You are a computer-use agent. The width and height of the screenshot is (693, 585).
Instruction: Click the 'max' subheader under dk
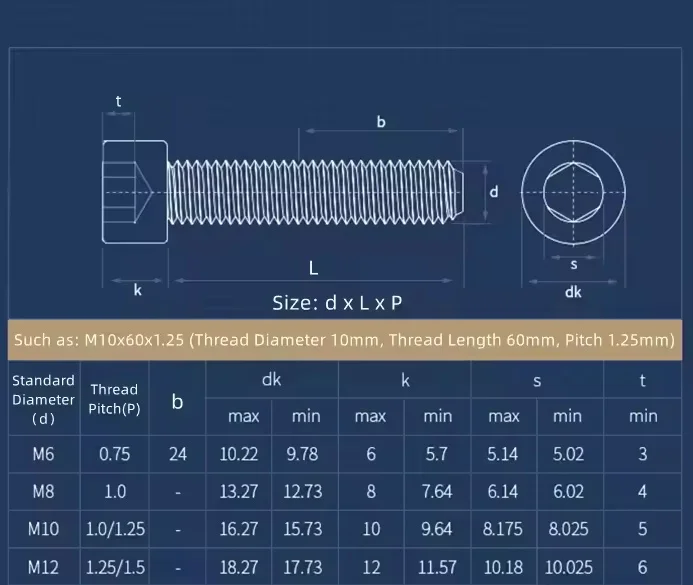tap(244, 416)
